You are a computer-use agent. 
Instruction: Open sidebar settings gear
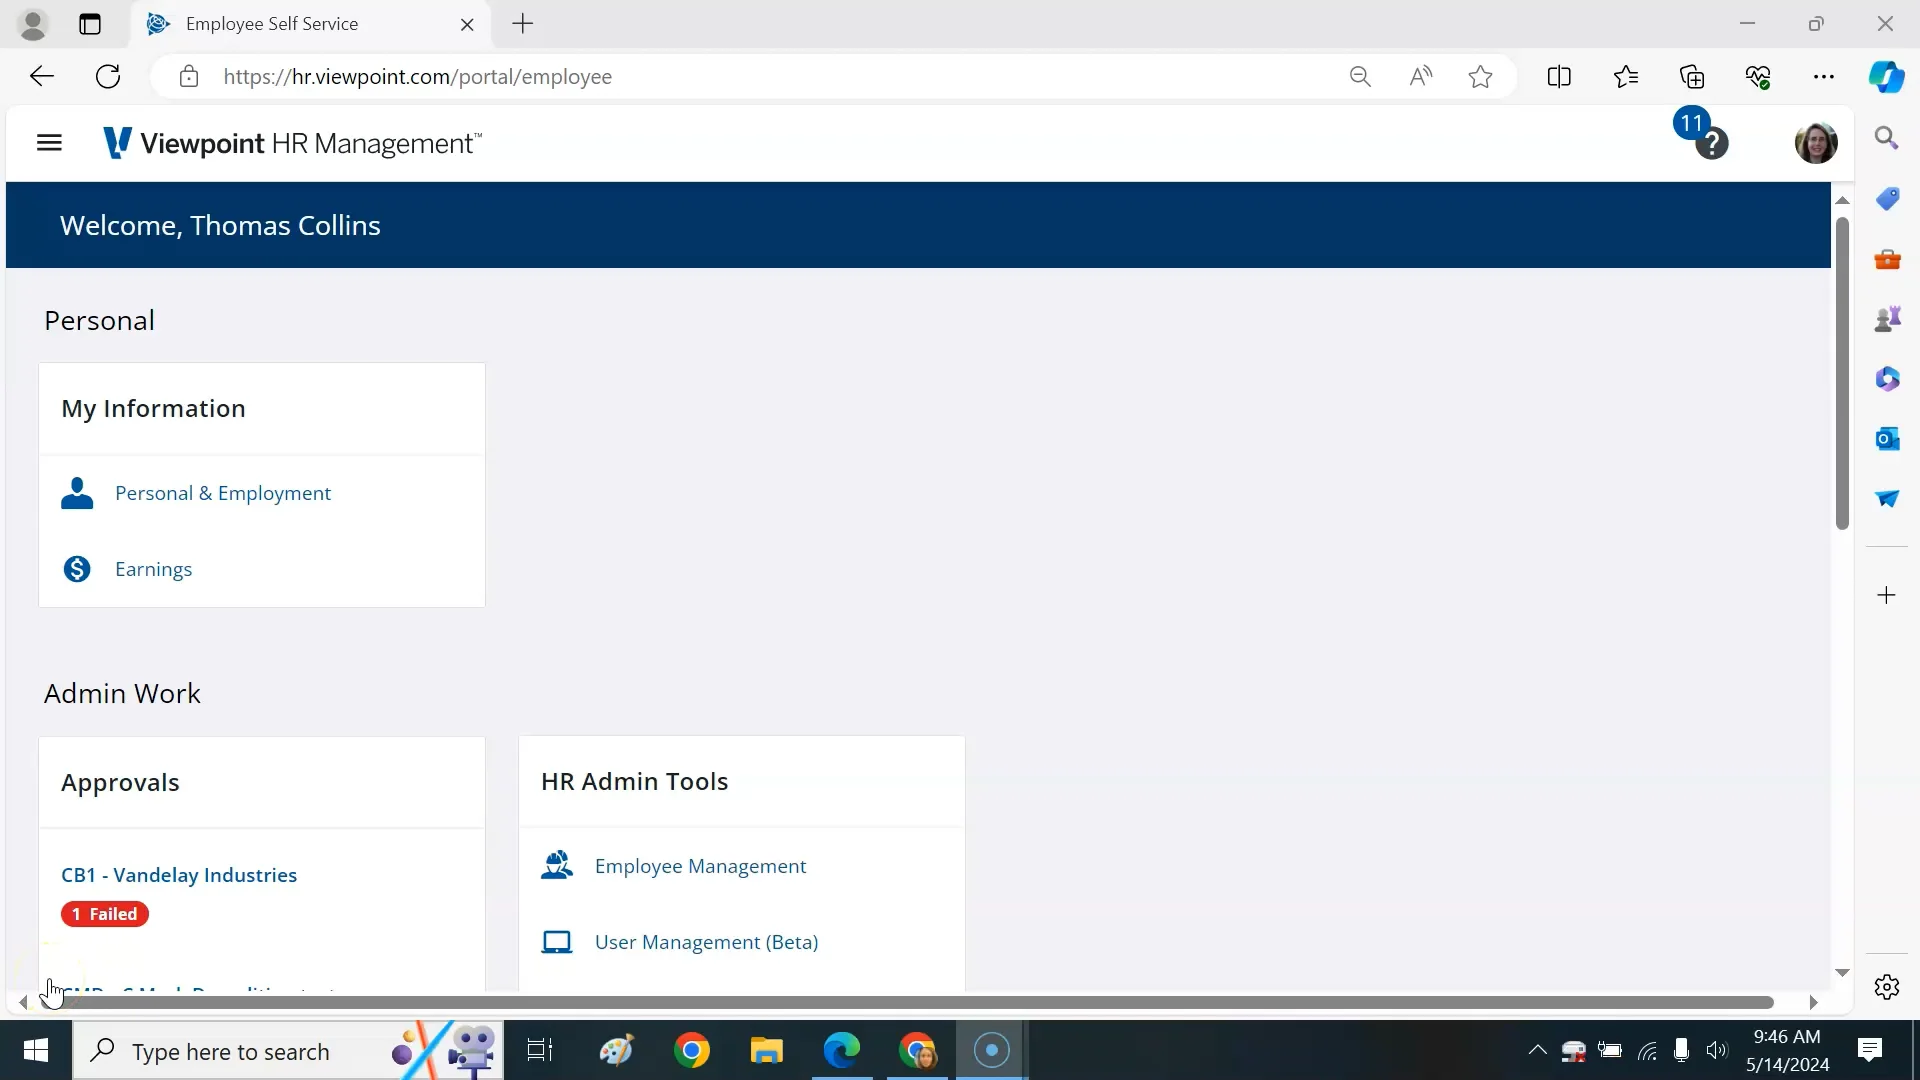[x=1887, y=987]
